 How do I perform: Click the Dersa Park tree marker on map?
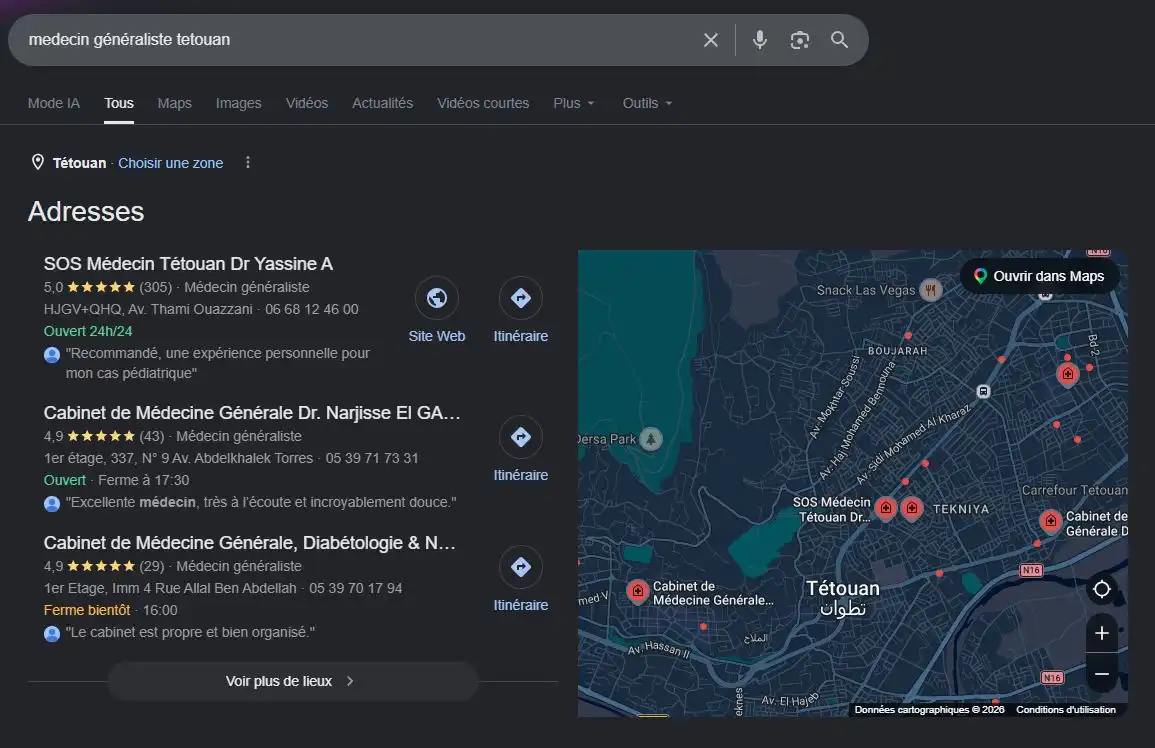(x=650, y=439)
